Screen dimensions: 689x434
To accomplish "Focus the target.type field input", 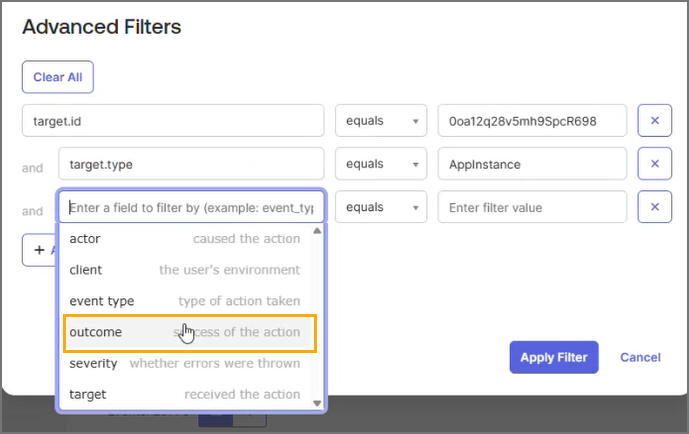I will point(191,163).
